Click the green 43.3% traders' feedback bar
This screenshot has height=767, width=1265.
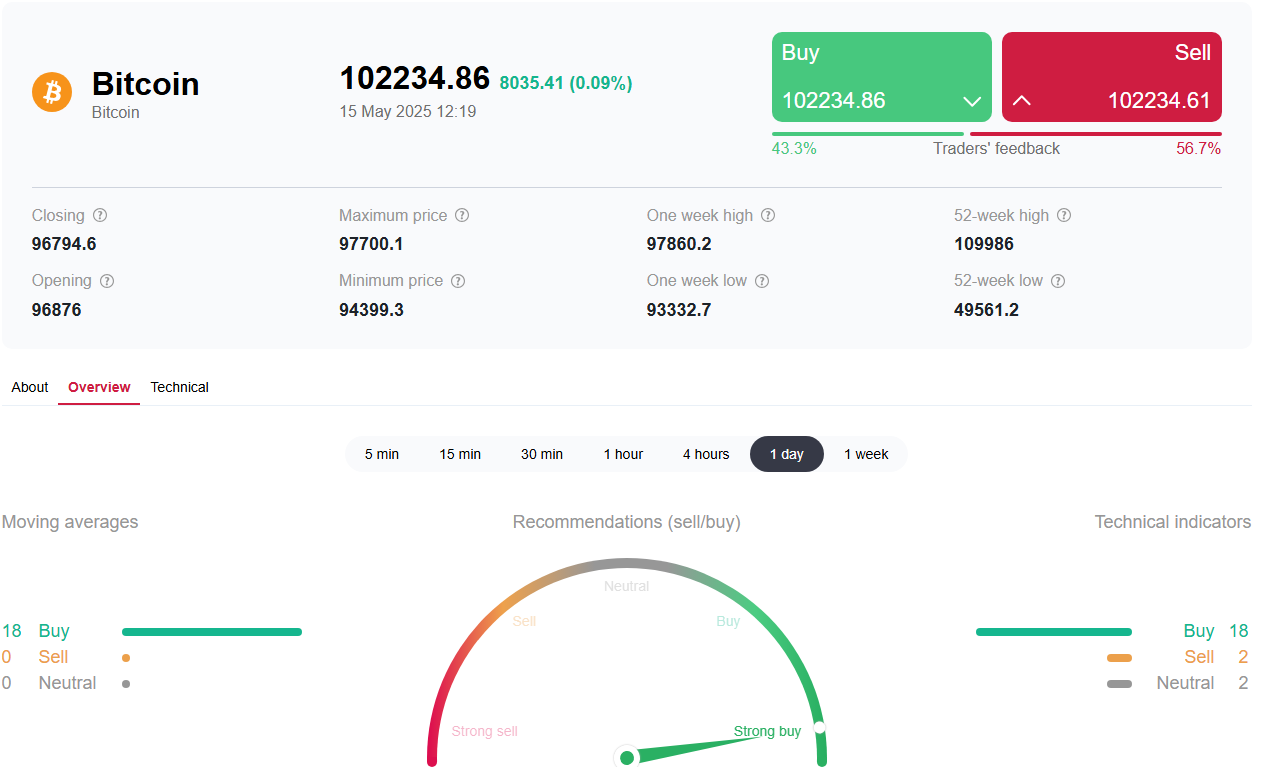coord(868,134)
